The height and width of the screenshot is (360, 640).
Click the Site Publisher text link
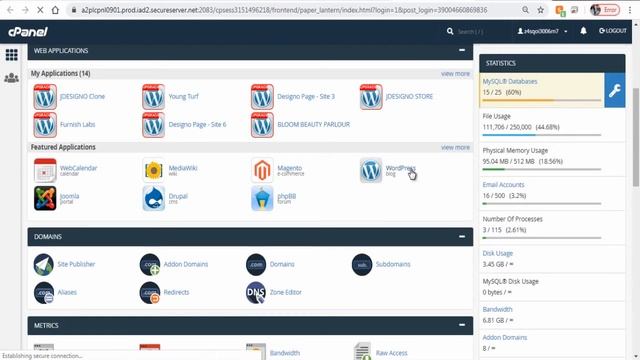click(76, 264)
